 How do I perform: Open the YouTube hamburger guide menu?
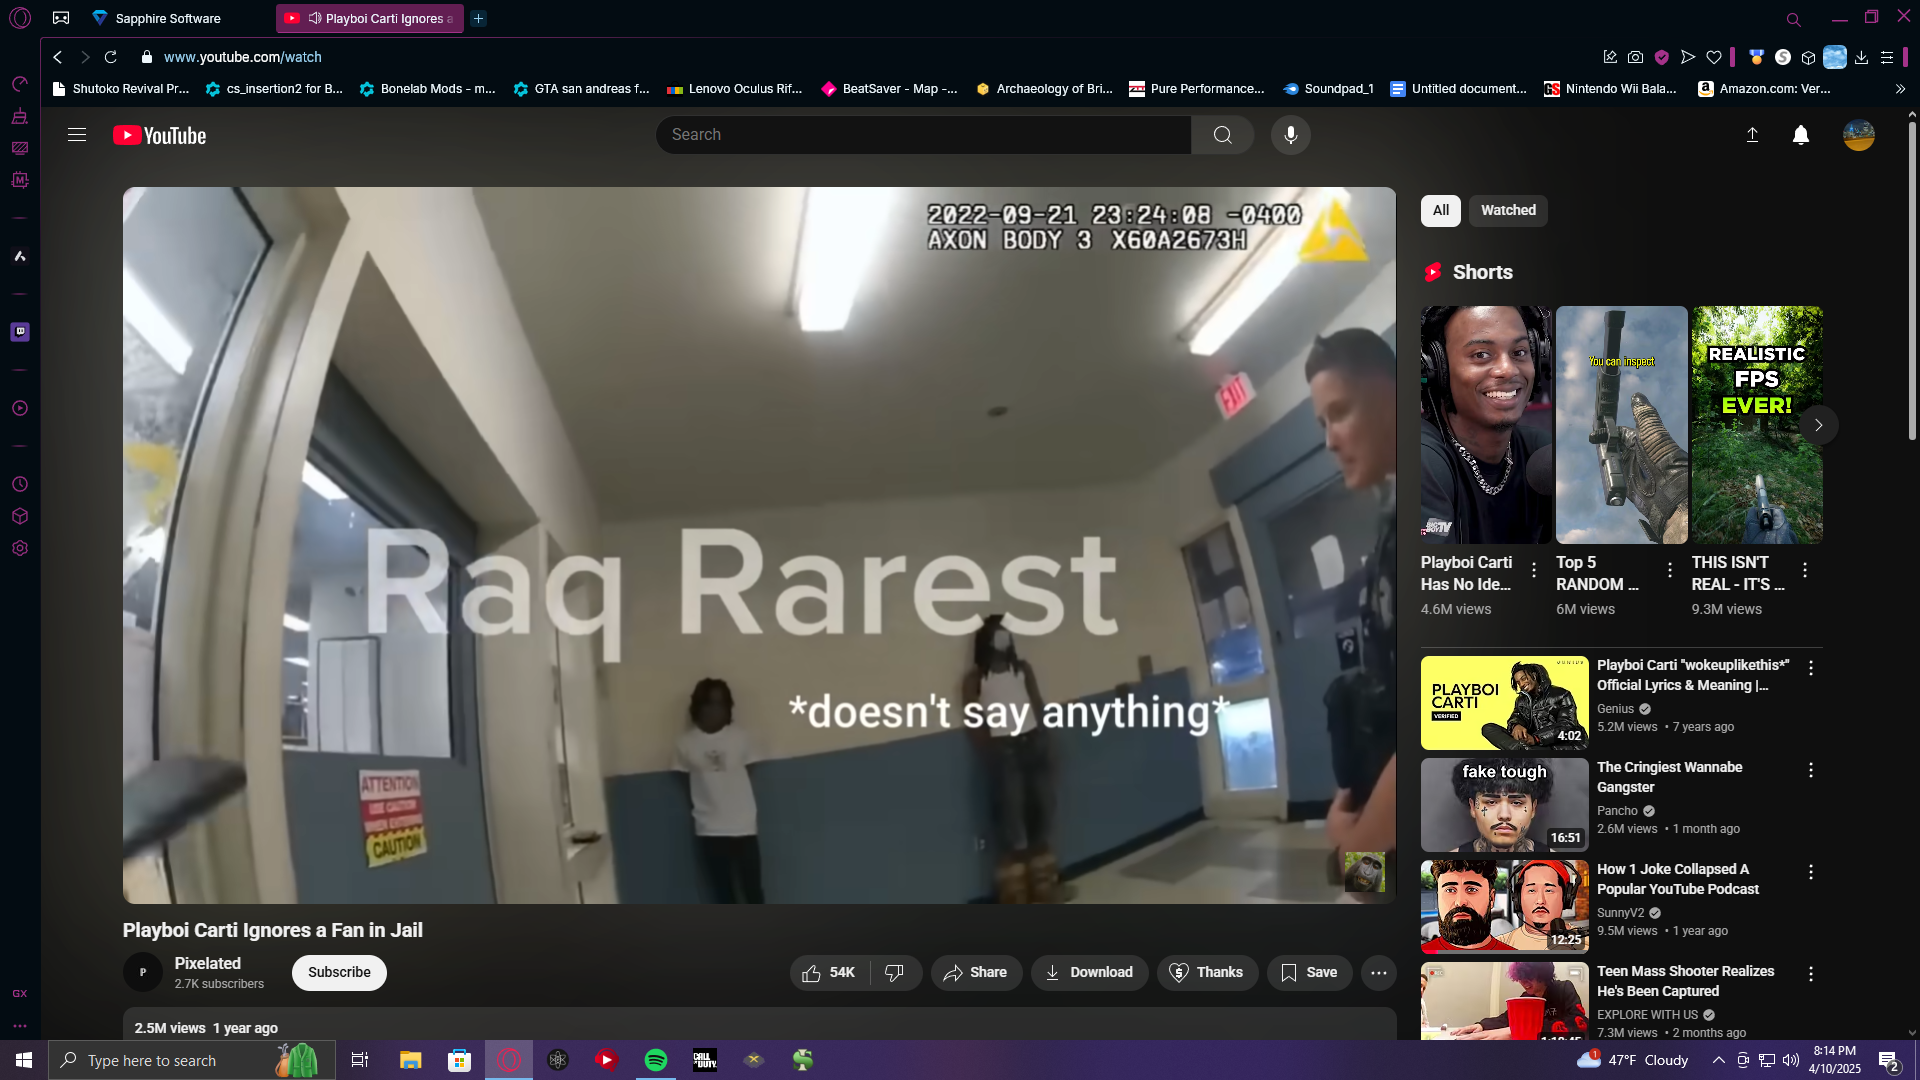[77, 135]
